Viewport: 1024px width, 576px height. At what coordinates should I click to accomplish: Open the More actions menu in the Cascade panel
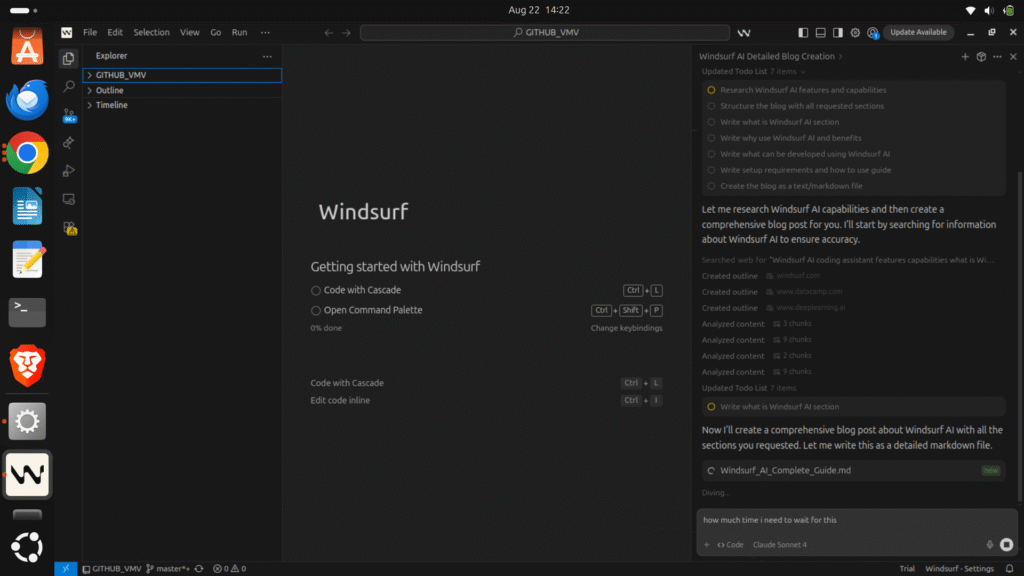(x=997, y=57)
